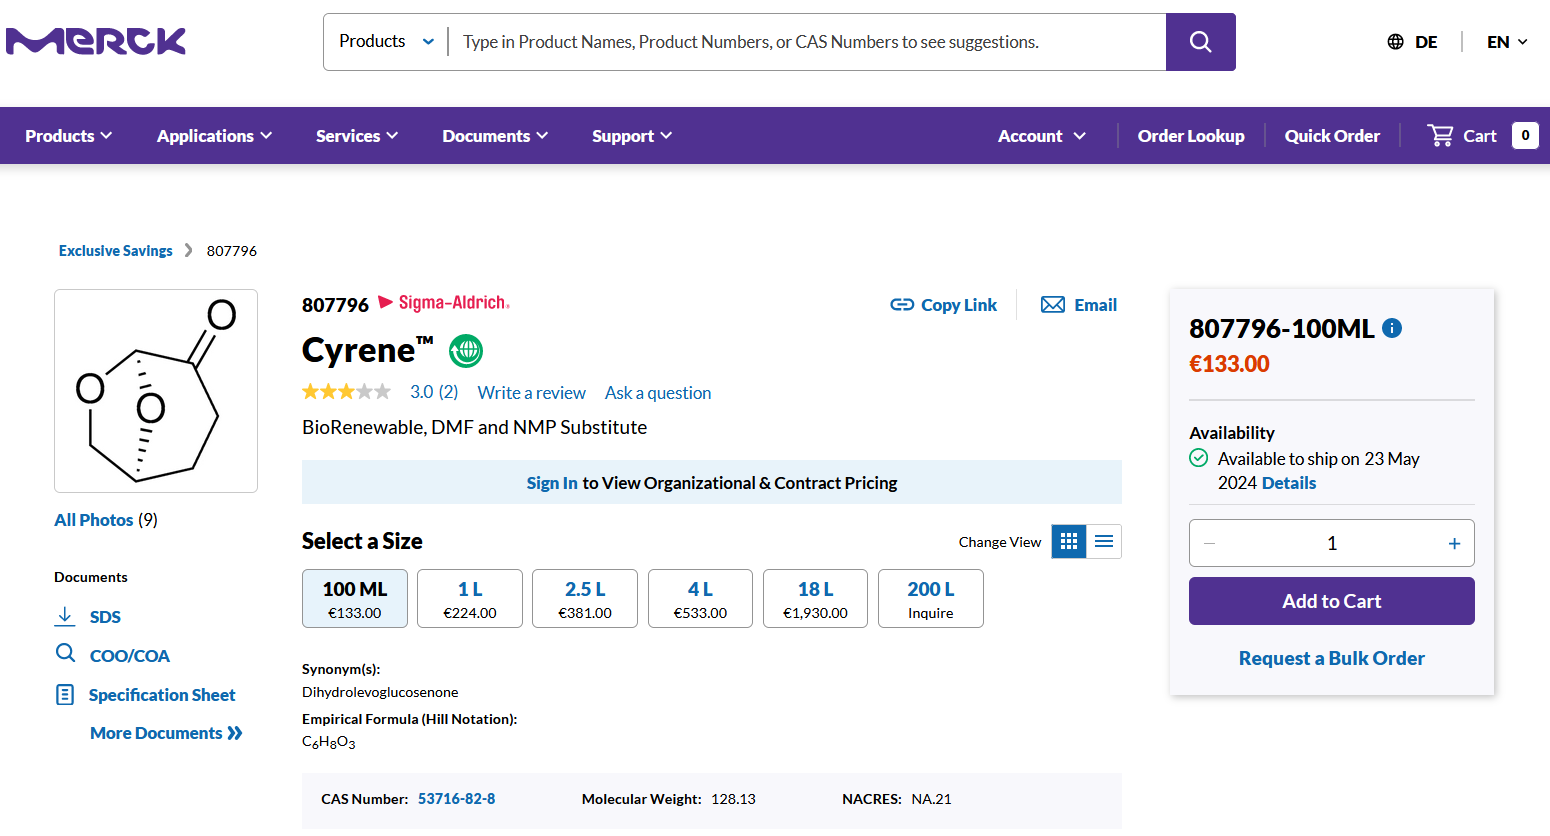Click Ask a question
The height and width of the screenshot is (836, 1550).
pos(658,393)
